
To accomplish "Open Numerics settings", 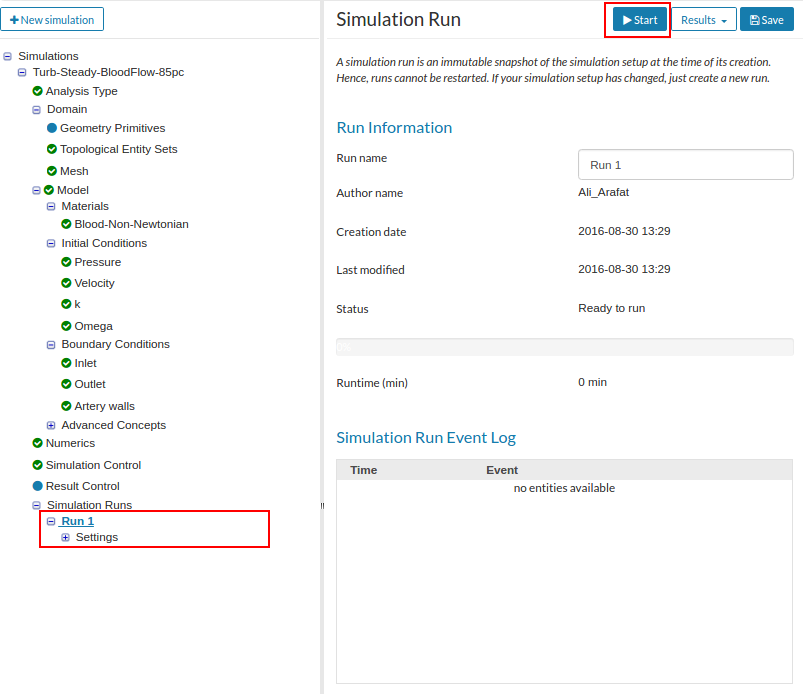I will (70, 443).
